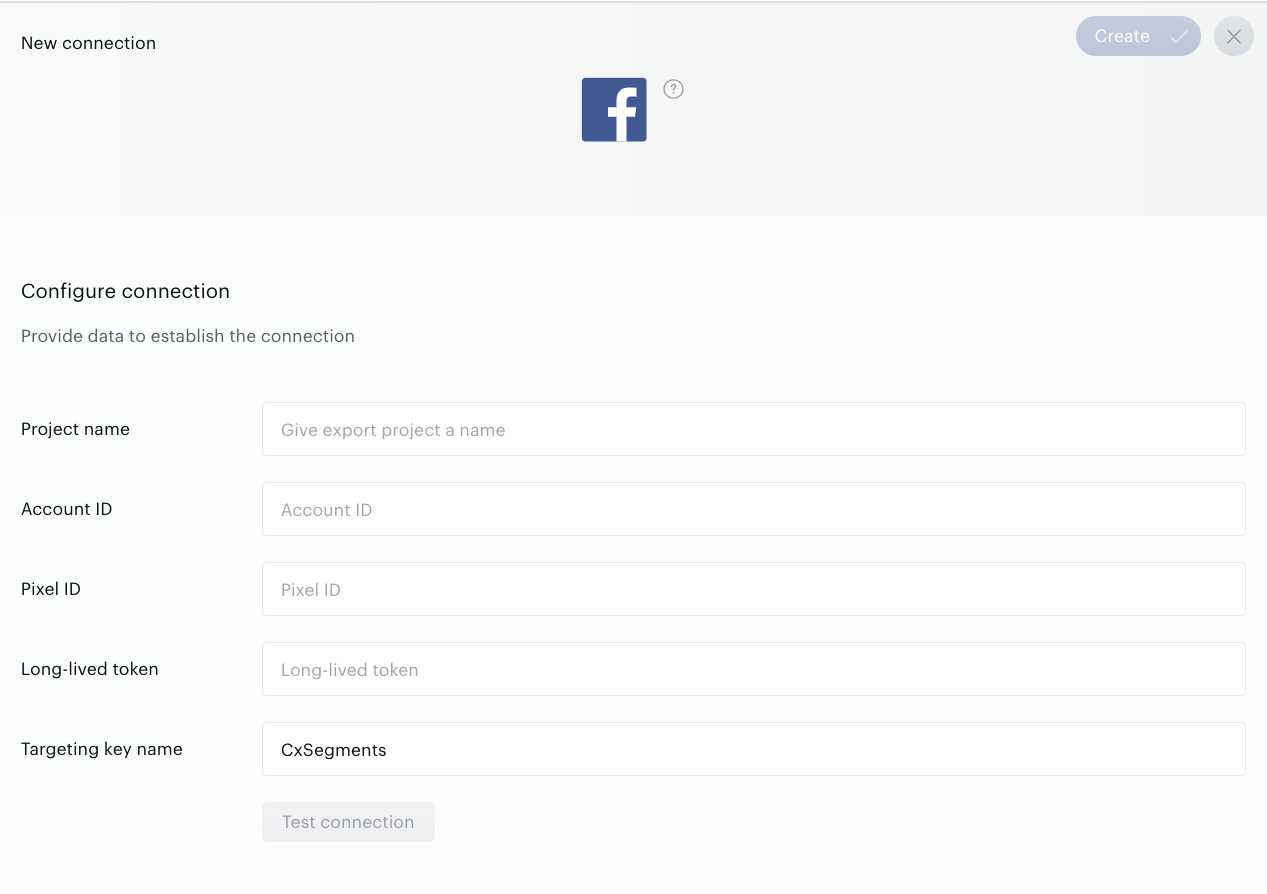Click the Test connection button
Image resolution: width=1267 pixels, height=894 pixels.
click(x=348, y=822)
